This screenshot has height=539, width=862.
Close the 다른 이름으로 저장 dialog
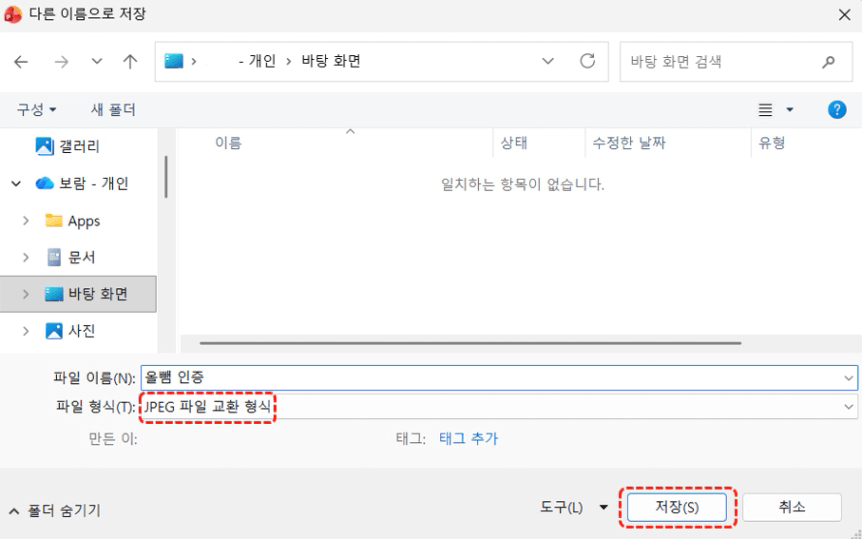click(844, 14)
